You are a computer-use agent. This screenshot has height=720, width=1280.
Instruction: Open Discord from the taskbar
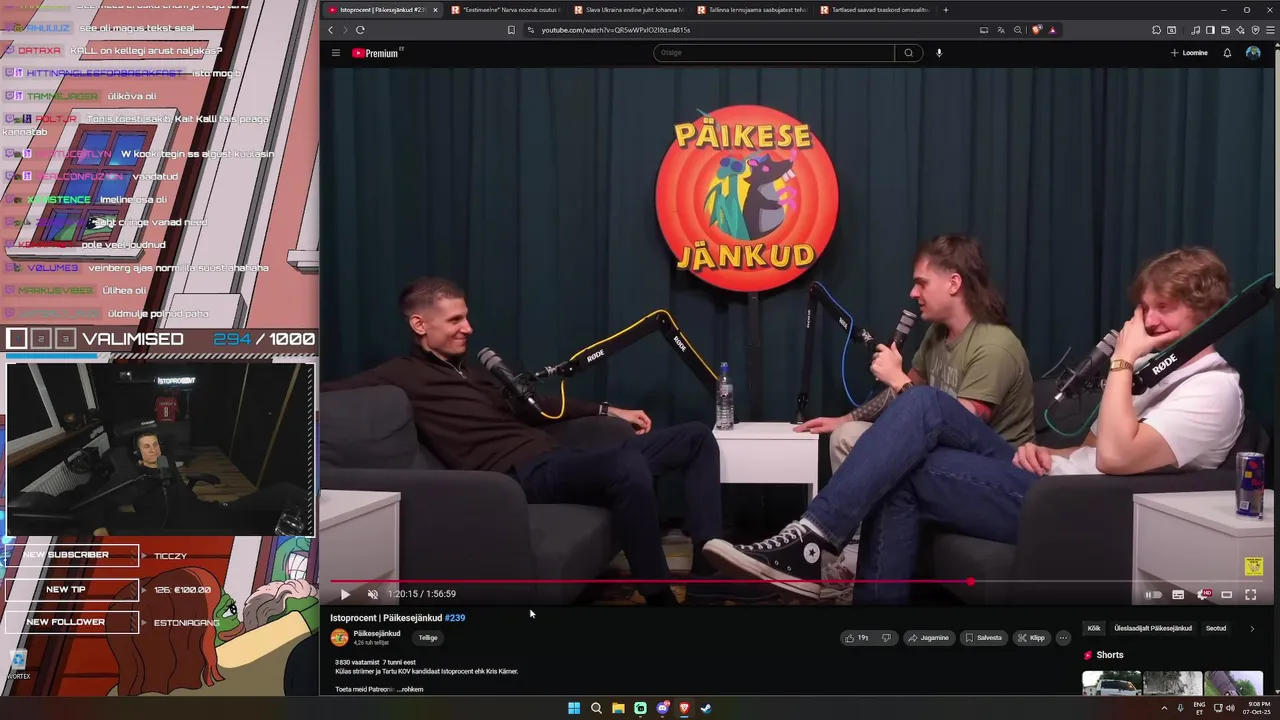pyautogui.click(x=662, y=708)
